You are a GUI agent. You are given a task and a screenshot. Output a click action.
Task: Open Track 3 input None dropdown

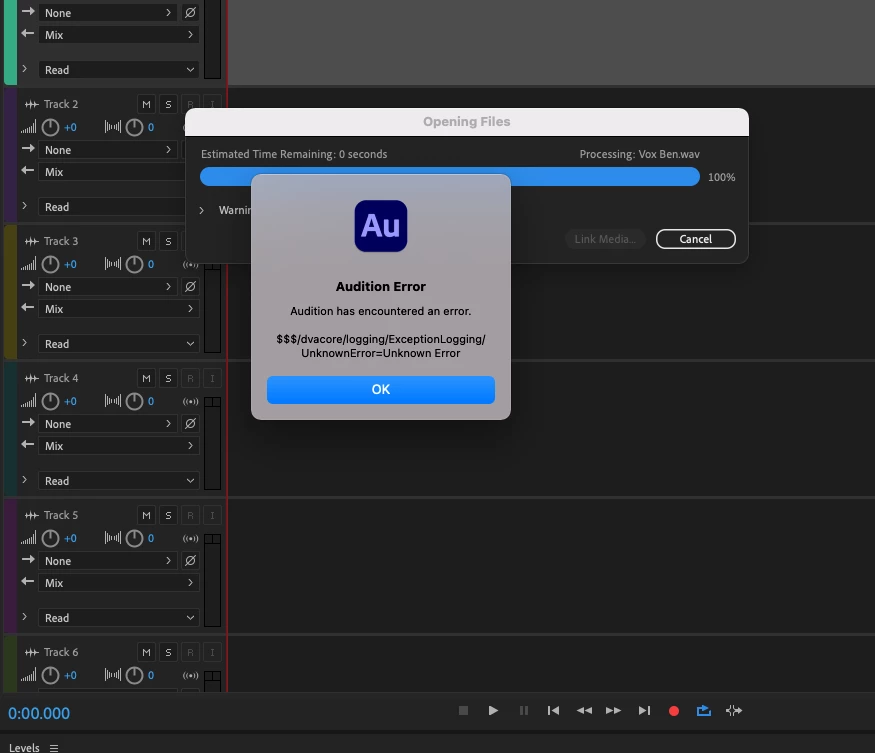coord(108,287)
